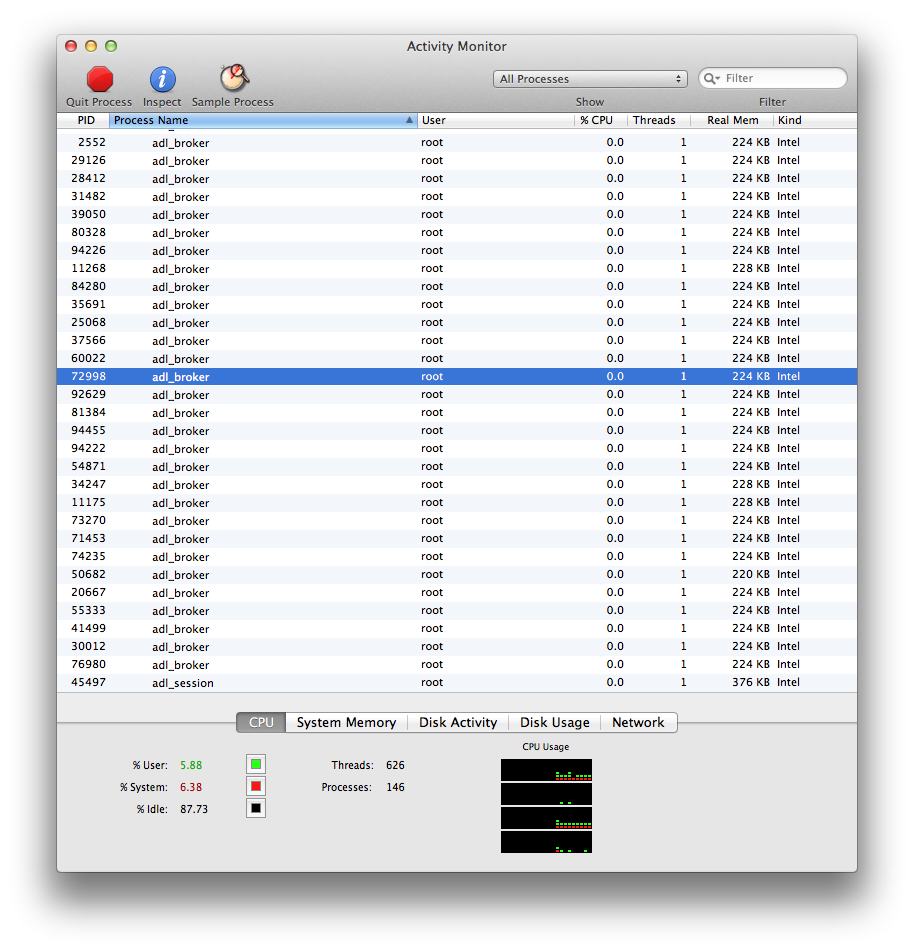Click the magnifier icon in Filter field
Image resolution: width=914 pixels, height=951 pixels.
pyautogui.click(x=712, y=78)
